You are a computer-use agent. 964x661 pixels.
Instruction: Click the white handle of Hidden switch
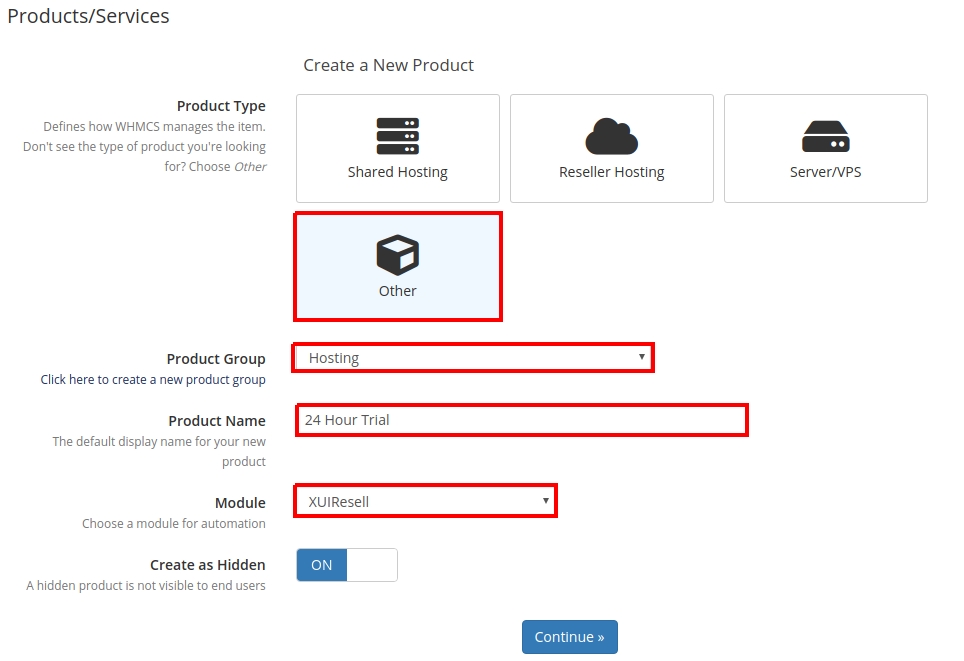[372, 565]
